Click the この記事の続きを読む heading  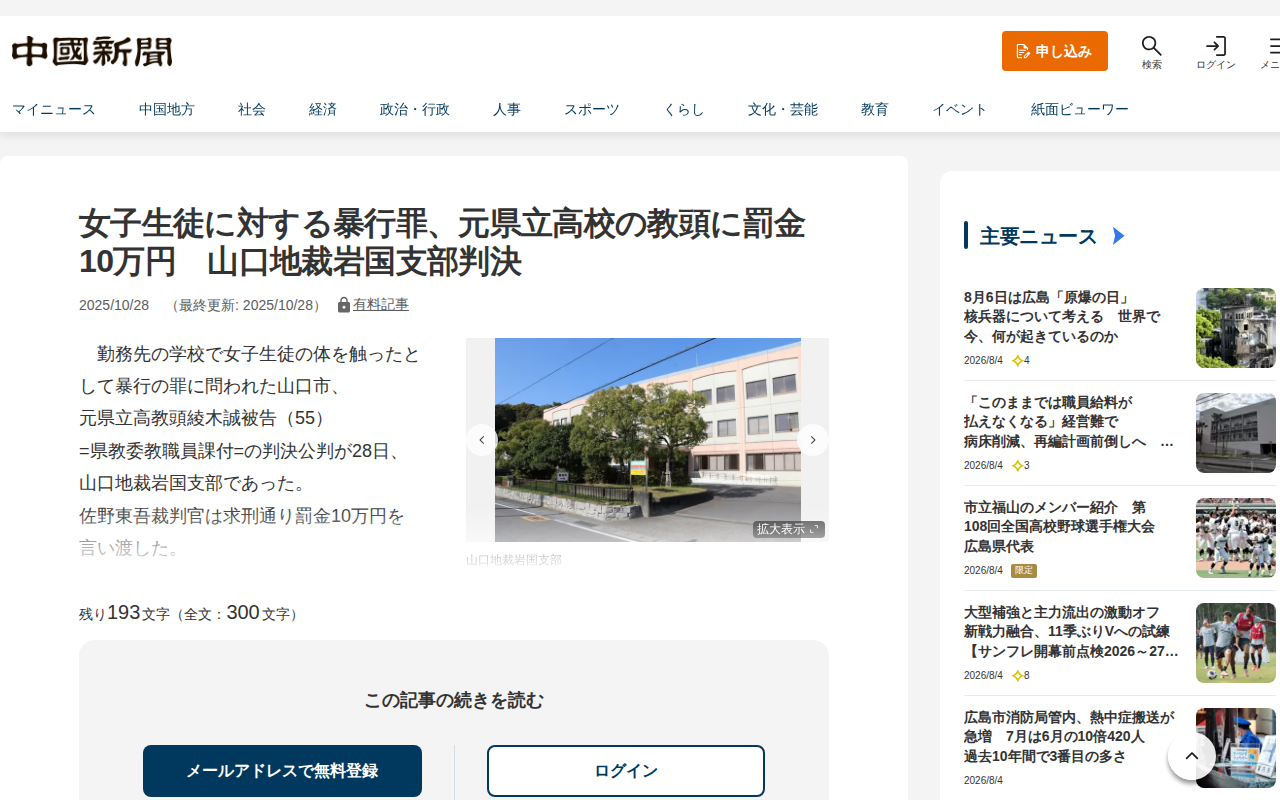pos(454,700)
